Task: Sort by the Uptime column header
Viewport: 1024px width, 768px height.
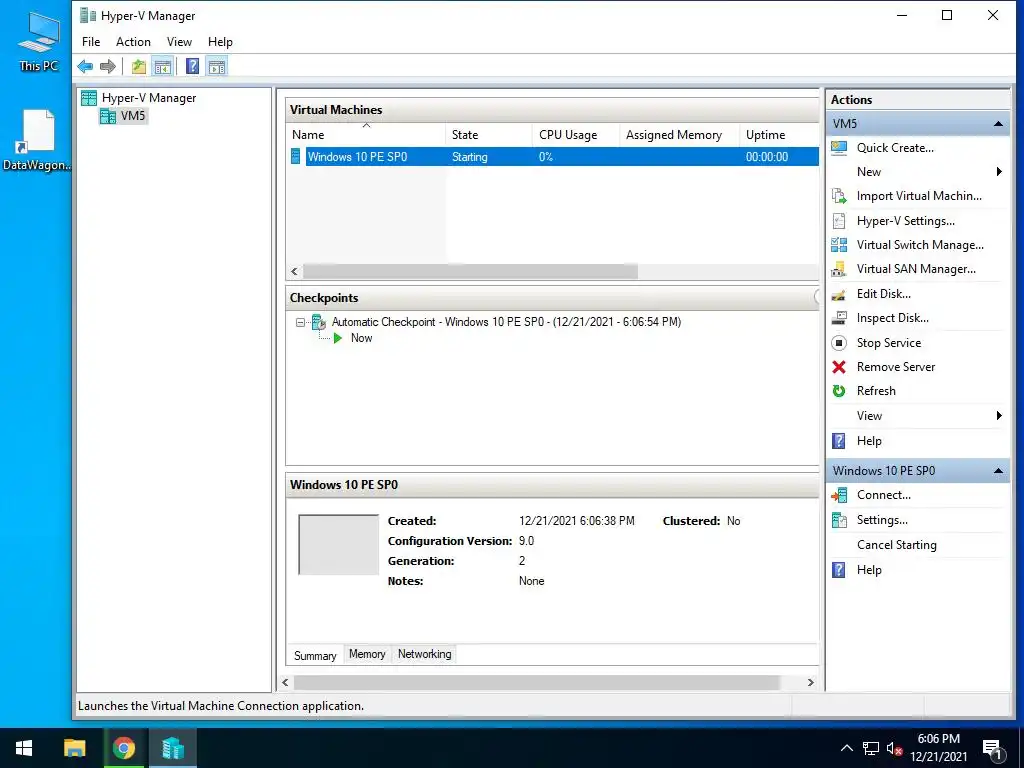Action: pos(779,135)
